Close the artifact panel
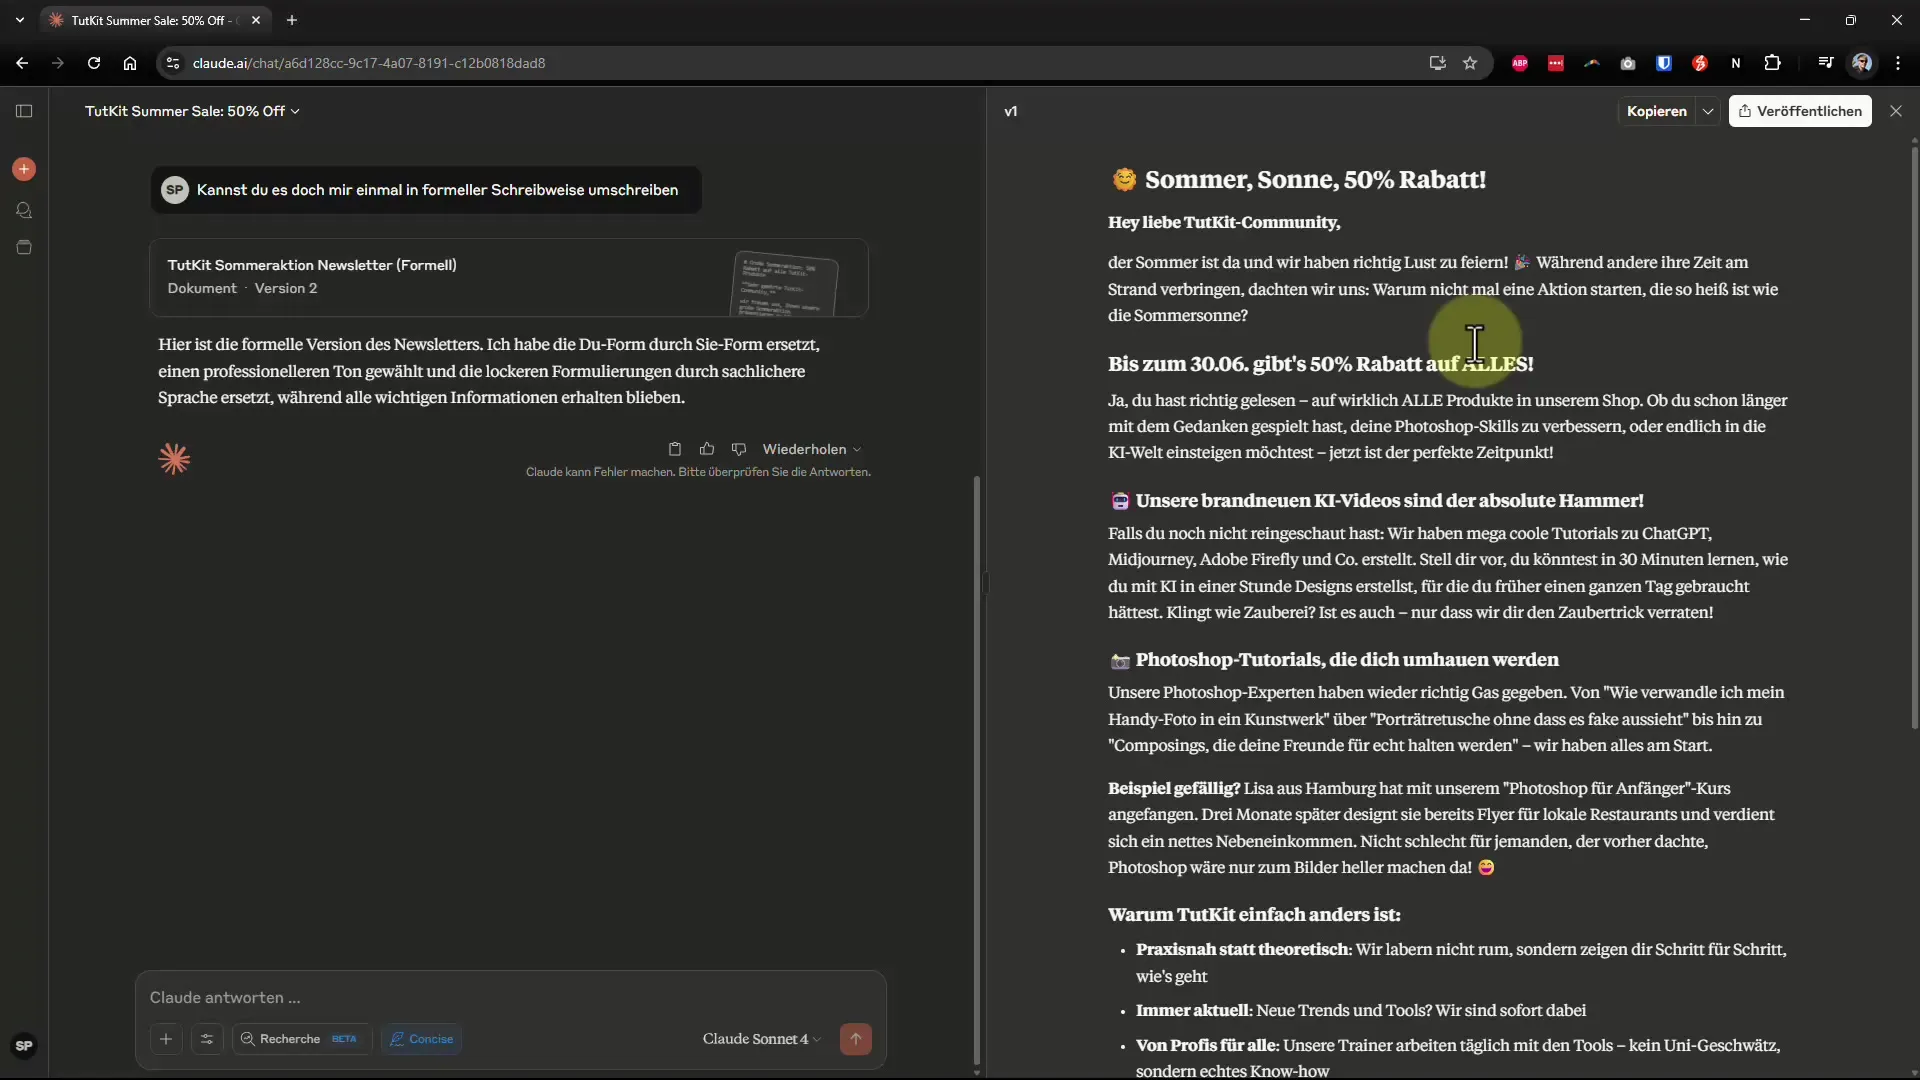1920x1080 pixels. (1896, 111)
